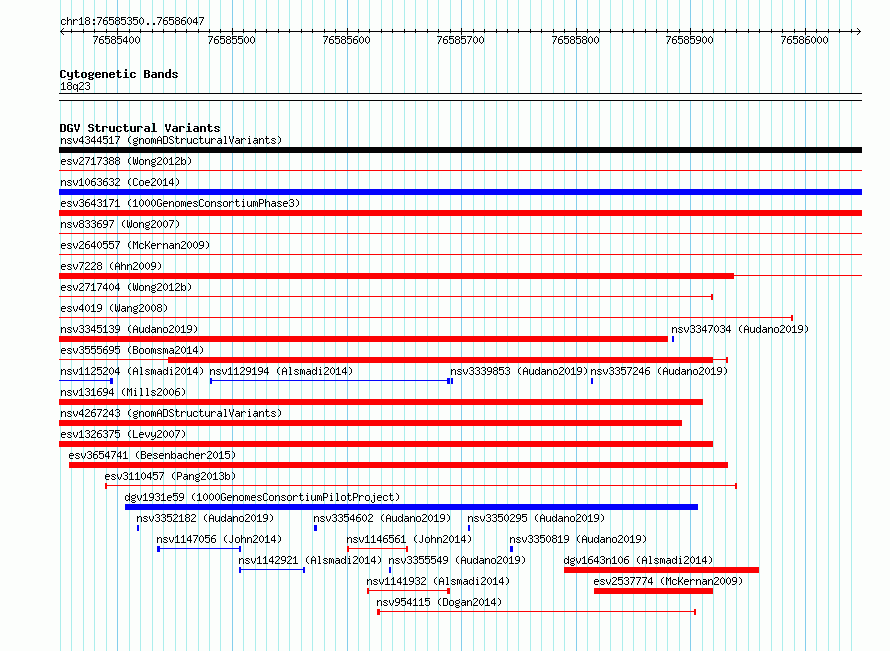Open the nsv1129194 (Alsmadi2014) variant

(x=282, y=371)
